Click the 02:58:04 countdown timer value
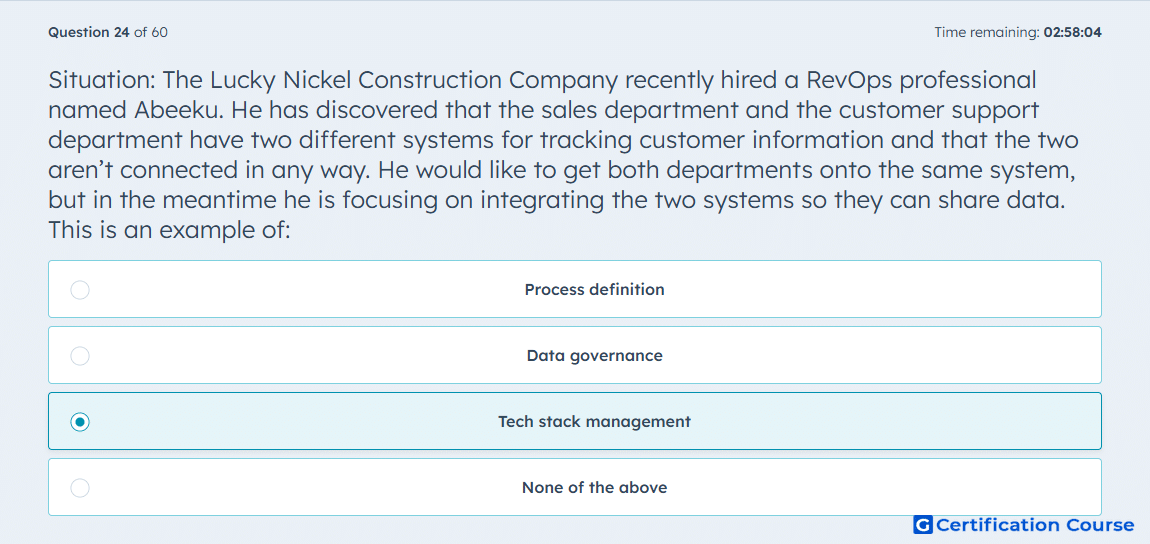Screen dimensions: 1150x544 1073,32
